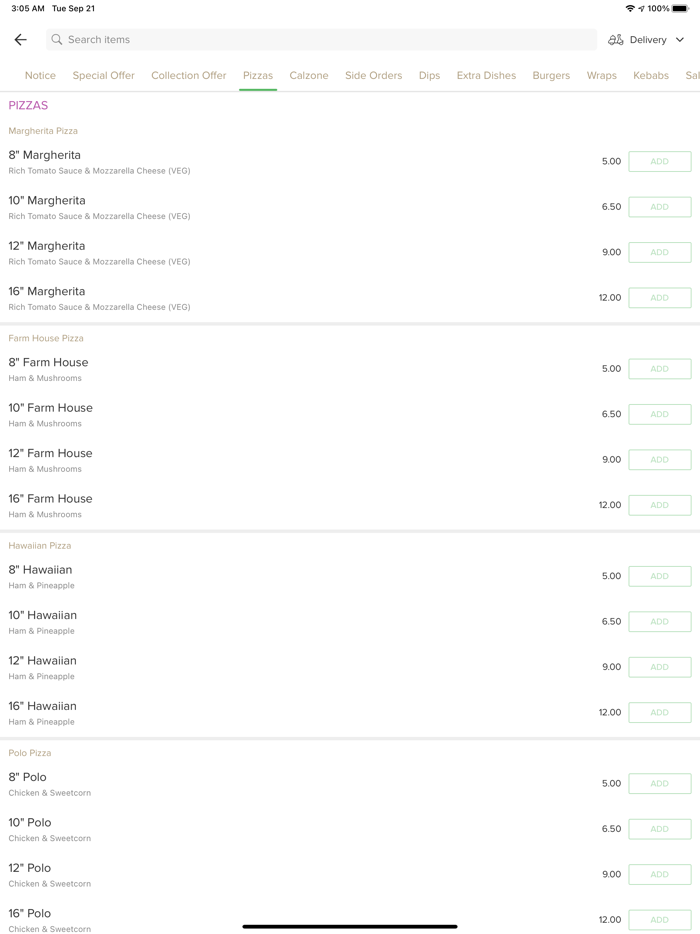Go to the Burgers tab
Image resolution: width=700 pixels, height=934 pixels.
coord(551,76)
